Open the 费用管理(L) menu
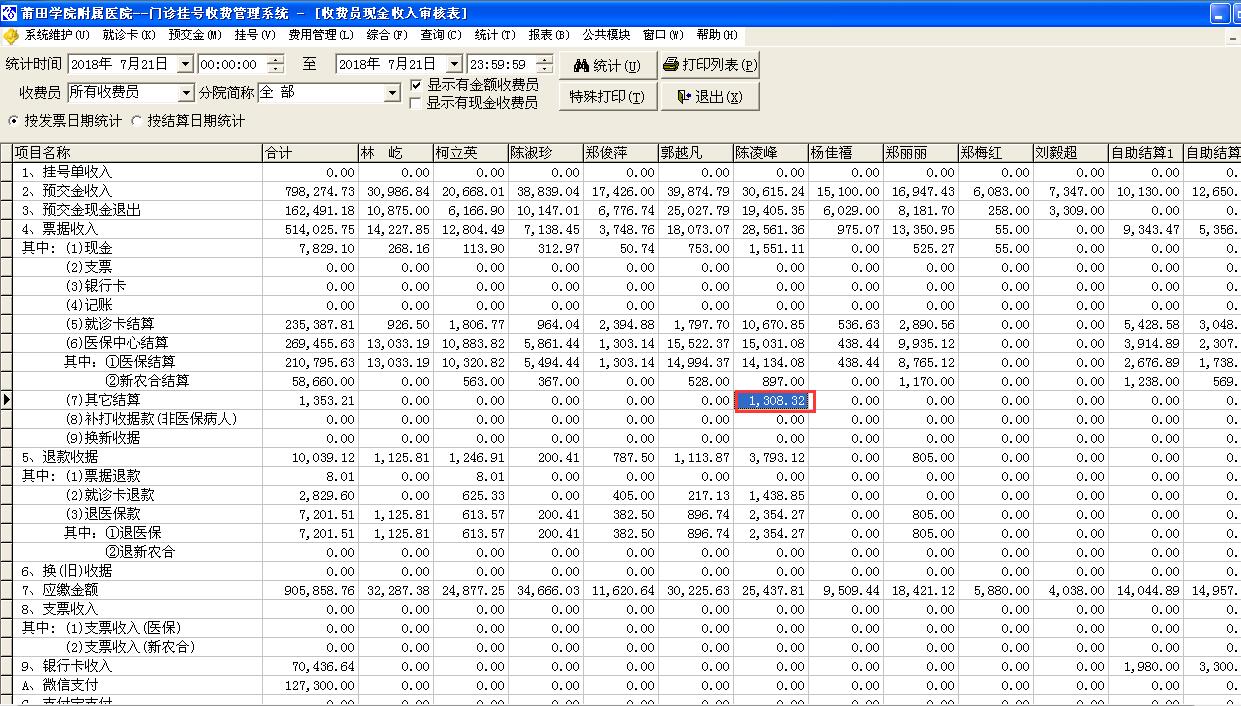This screenshot has width=1241, height=706. (x=320, y=35)
